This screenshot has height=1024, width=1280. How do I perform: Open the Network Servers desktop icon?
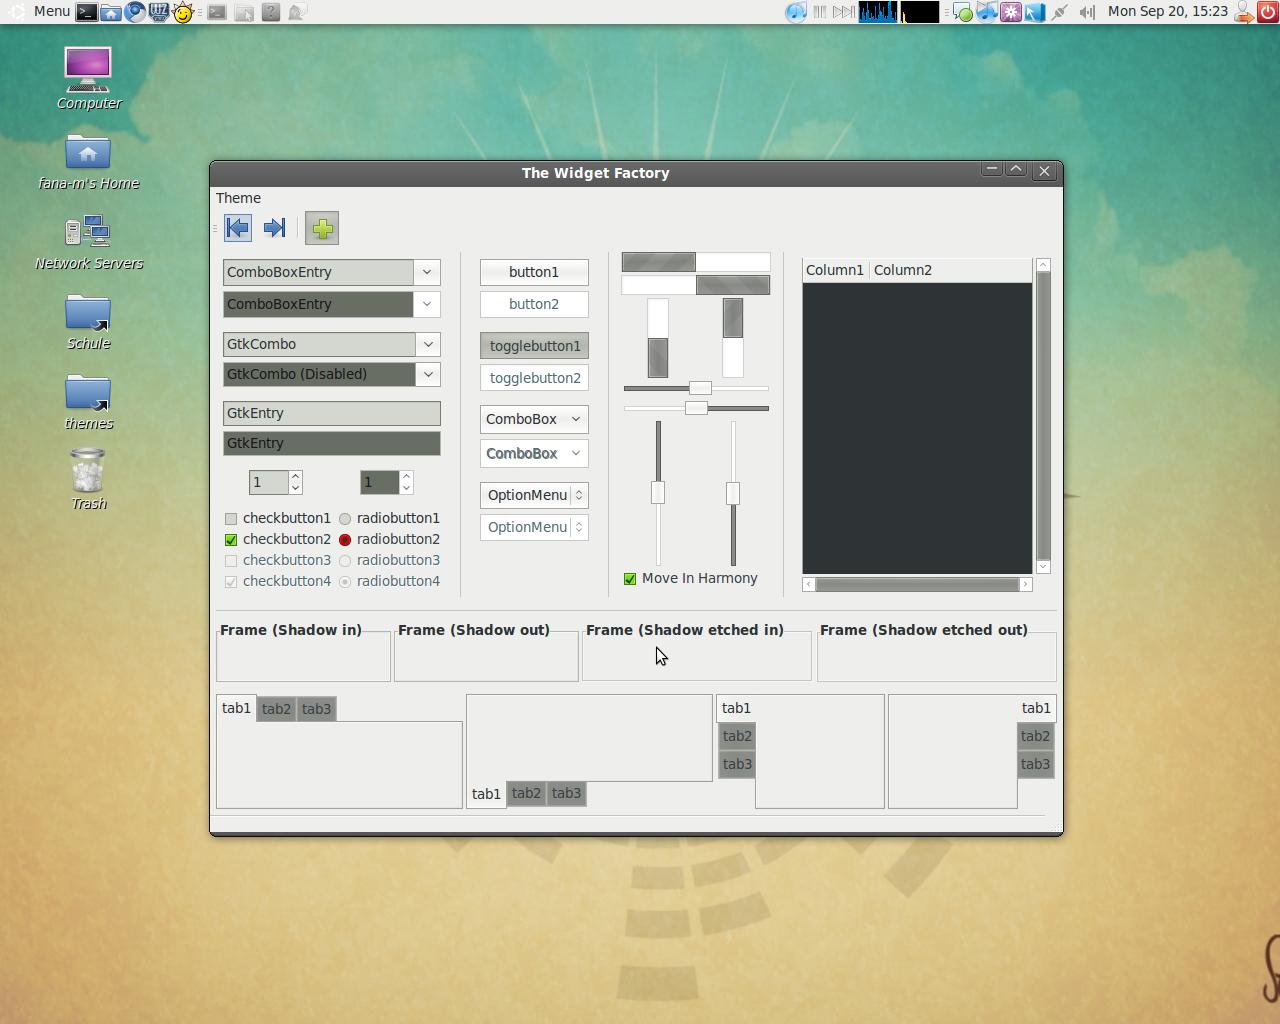pyautogui.click(x=89, y=242)
